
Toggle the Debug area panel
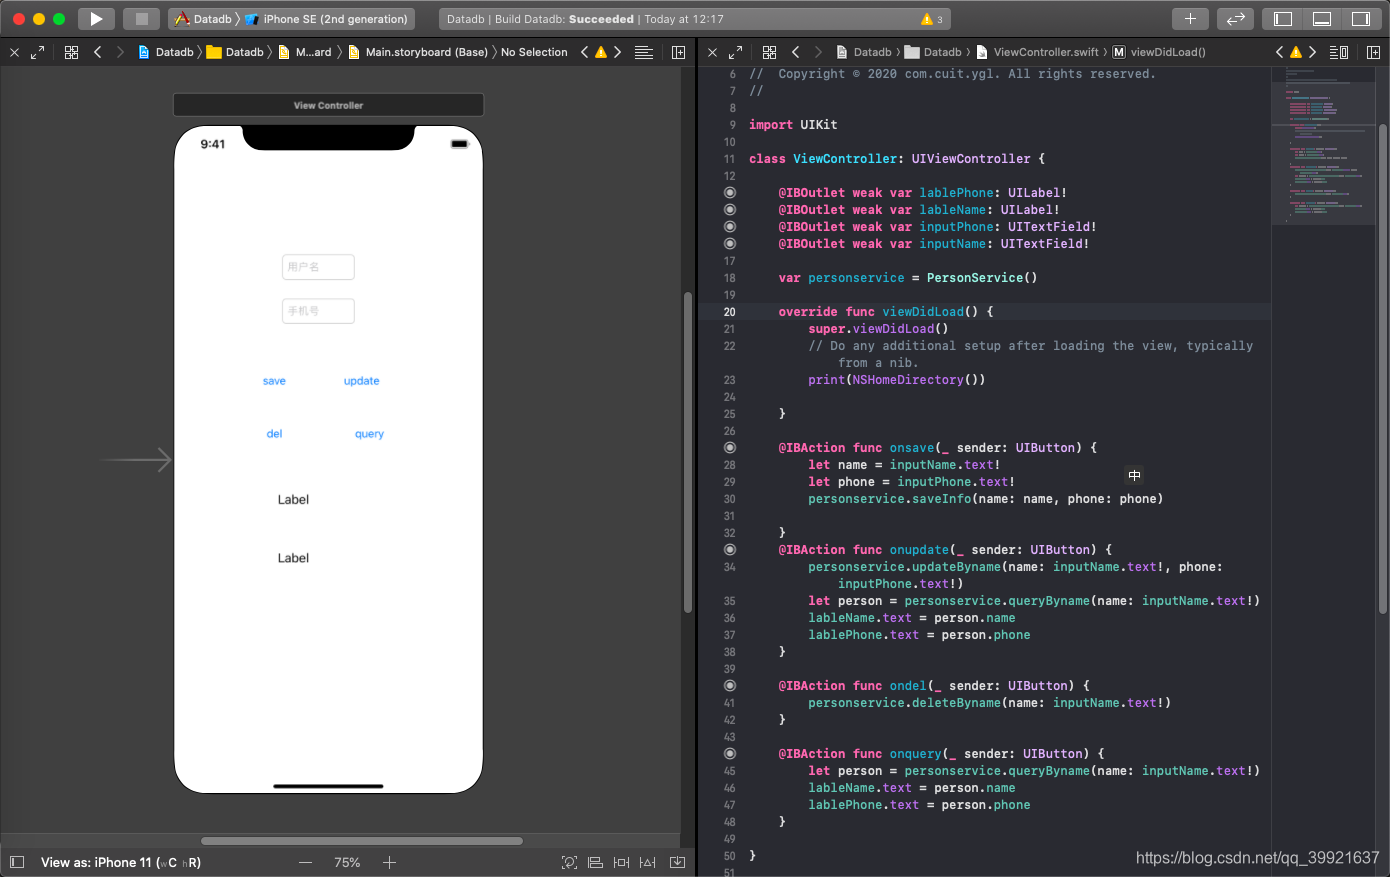[x=1322, y=19]
